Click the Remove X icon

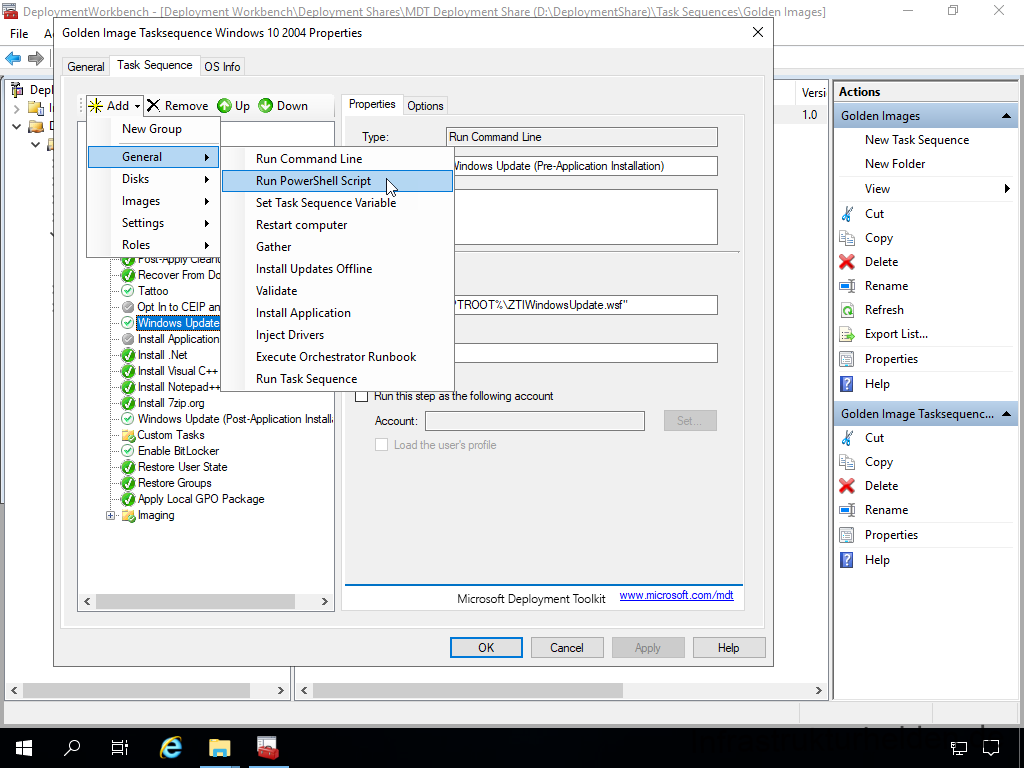tap(153, 106)
